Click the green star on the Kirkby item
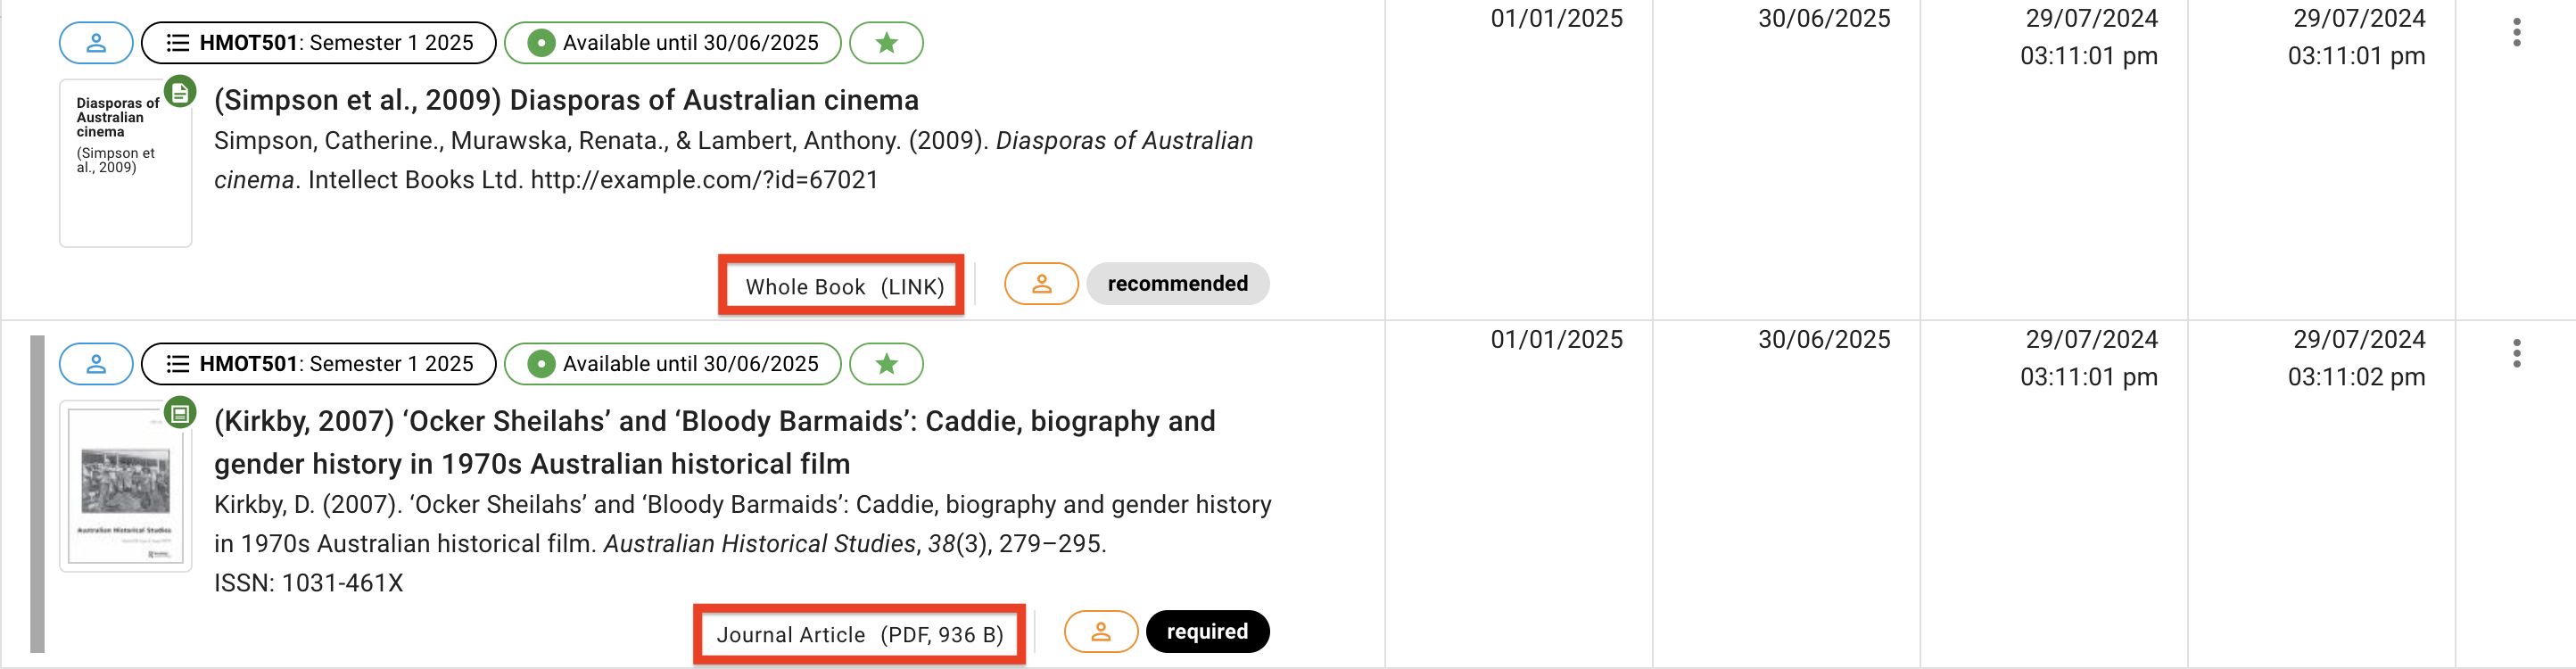 pyautogui.click(x=886, y=364)
